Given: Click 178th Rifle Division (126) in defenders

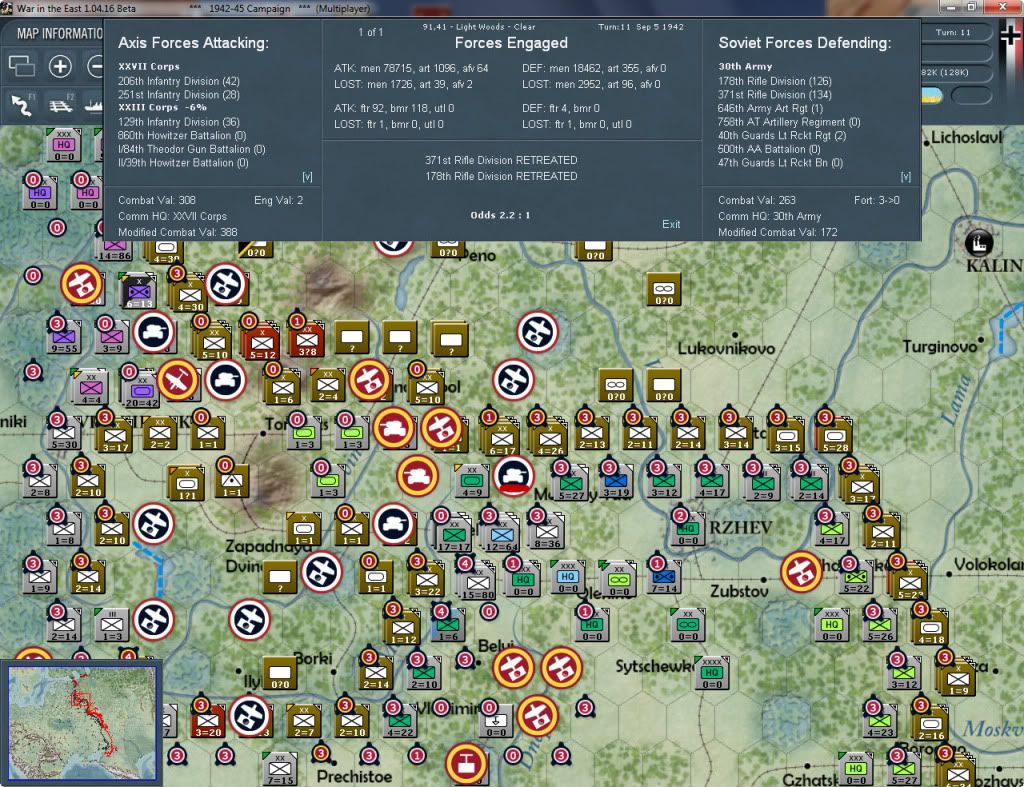Looking at the screenshot, I should click(775, 81).
